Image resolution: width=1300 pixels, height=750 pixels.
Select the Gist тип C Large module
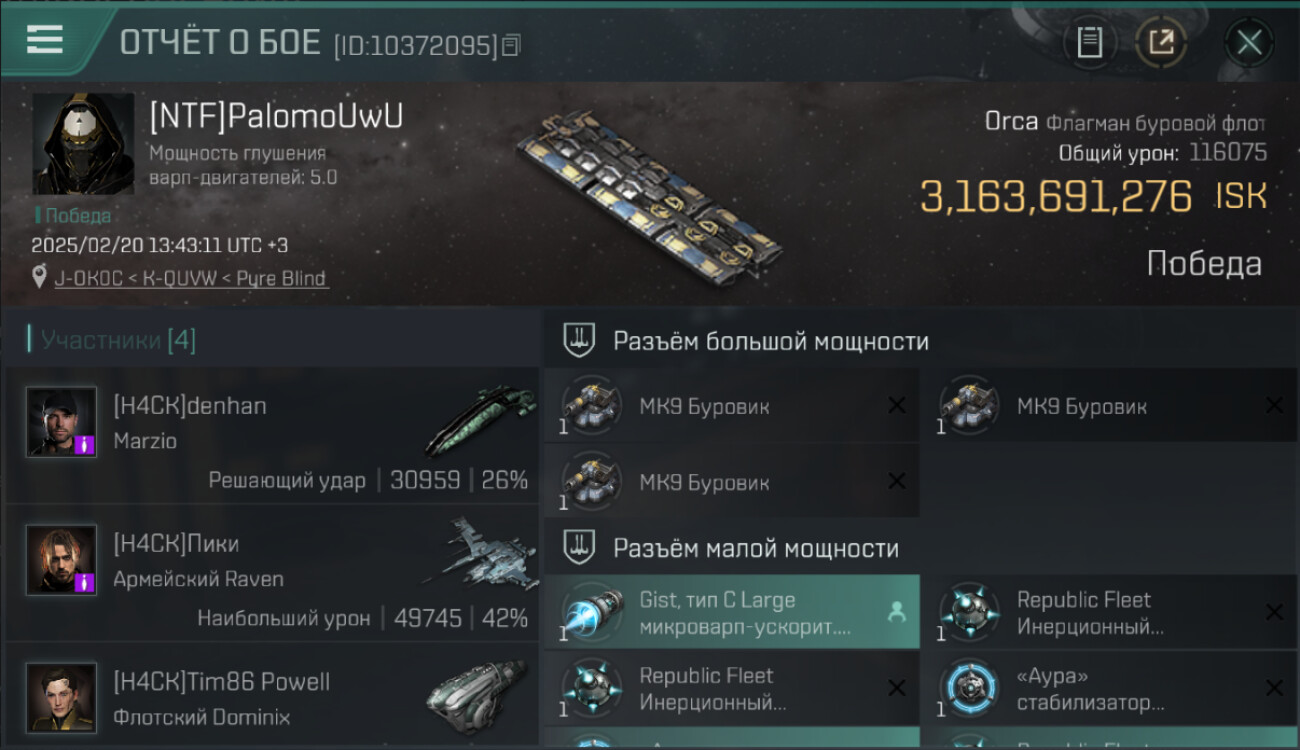click(x=732, y=613)
